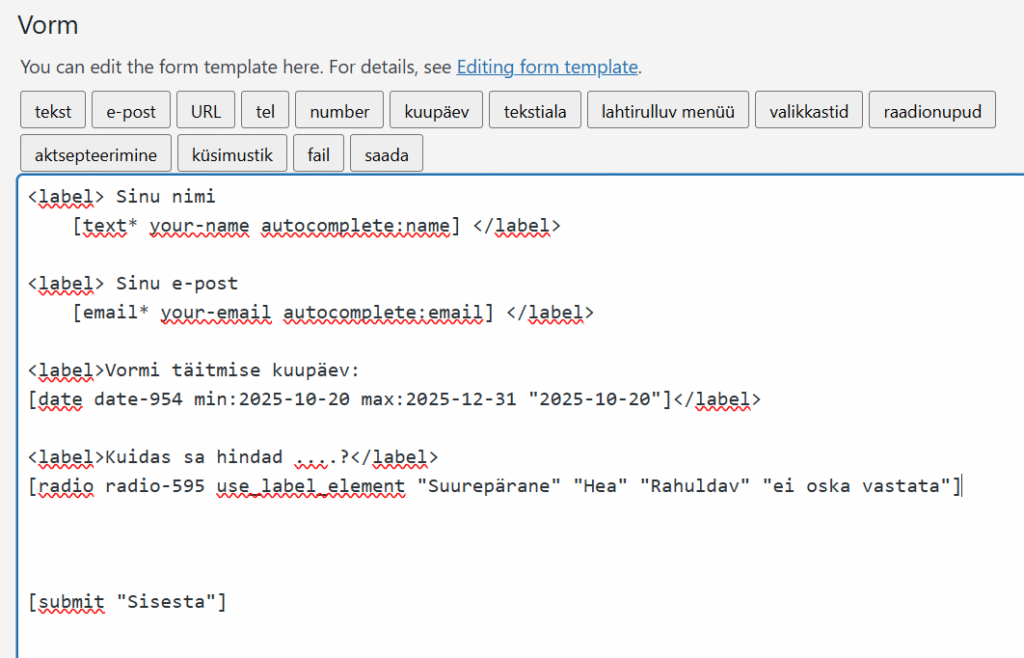
Task: Insert a 'raadionupud' radio buttons tag
Action: [x=932, y=111]
